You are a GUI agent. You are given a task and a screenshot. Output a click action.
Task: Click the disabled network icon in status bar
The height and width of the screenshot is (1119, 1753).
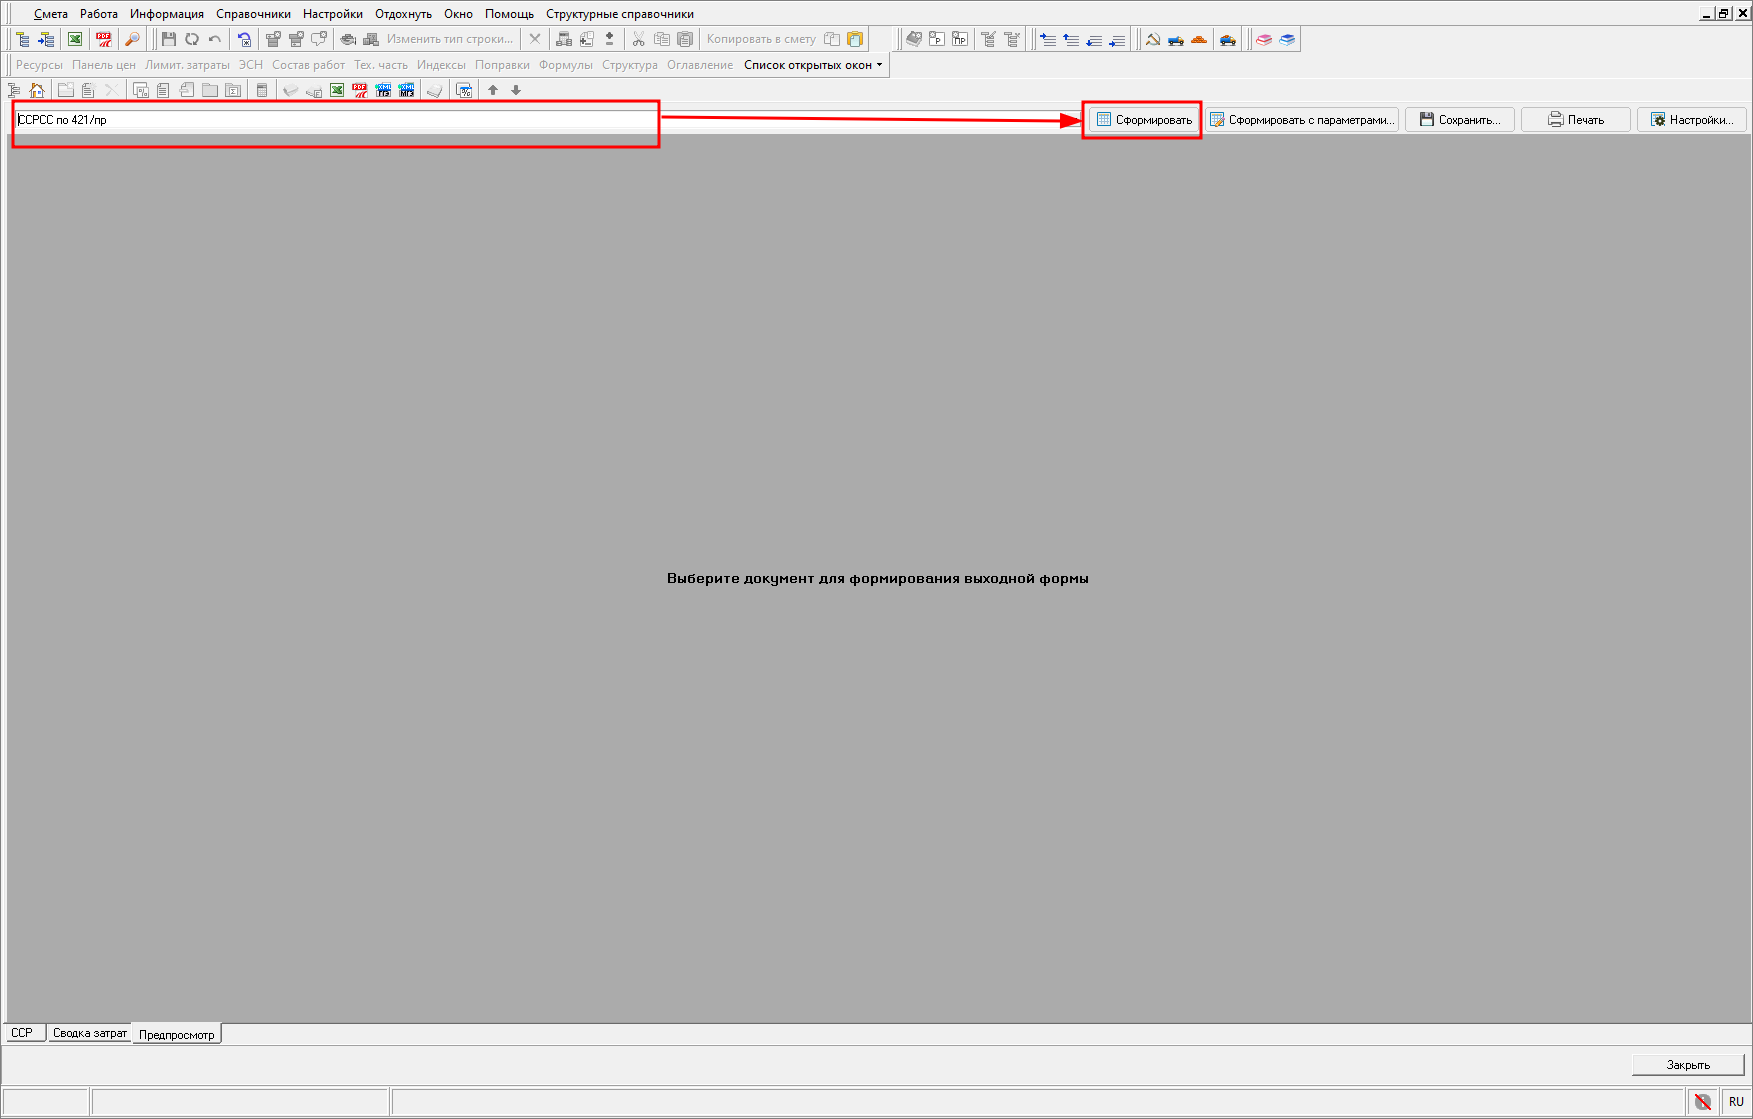point(1702,1101)
